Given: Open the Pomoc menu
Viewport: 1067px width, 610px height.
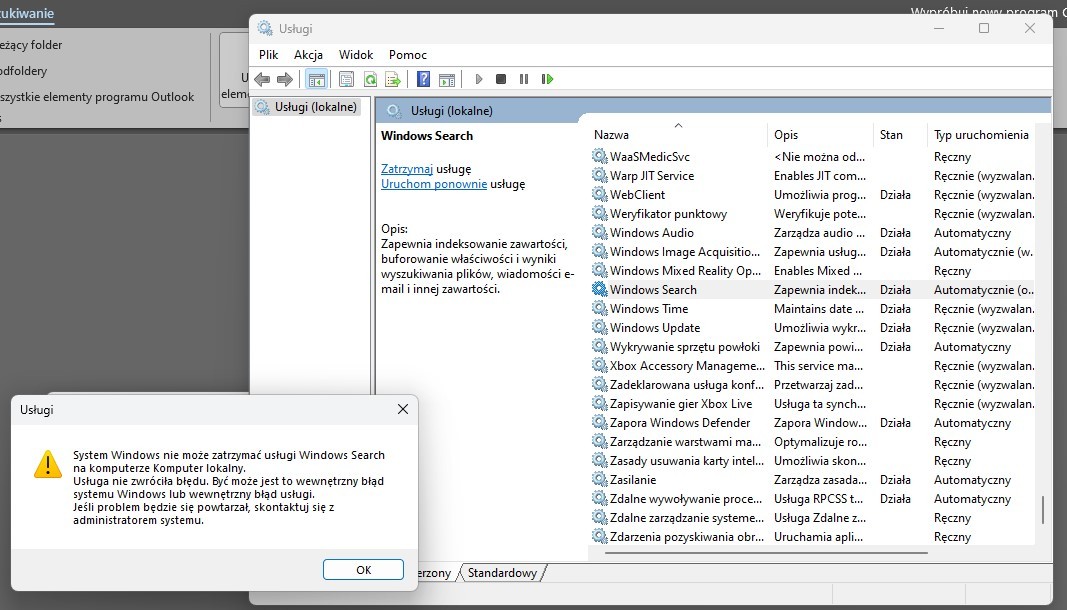Looking at the screenshot, I should [x=408, y=54].
